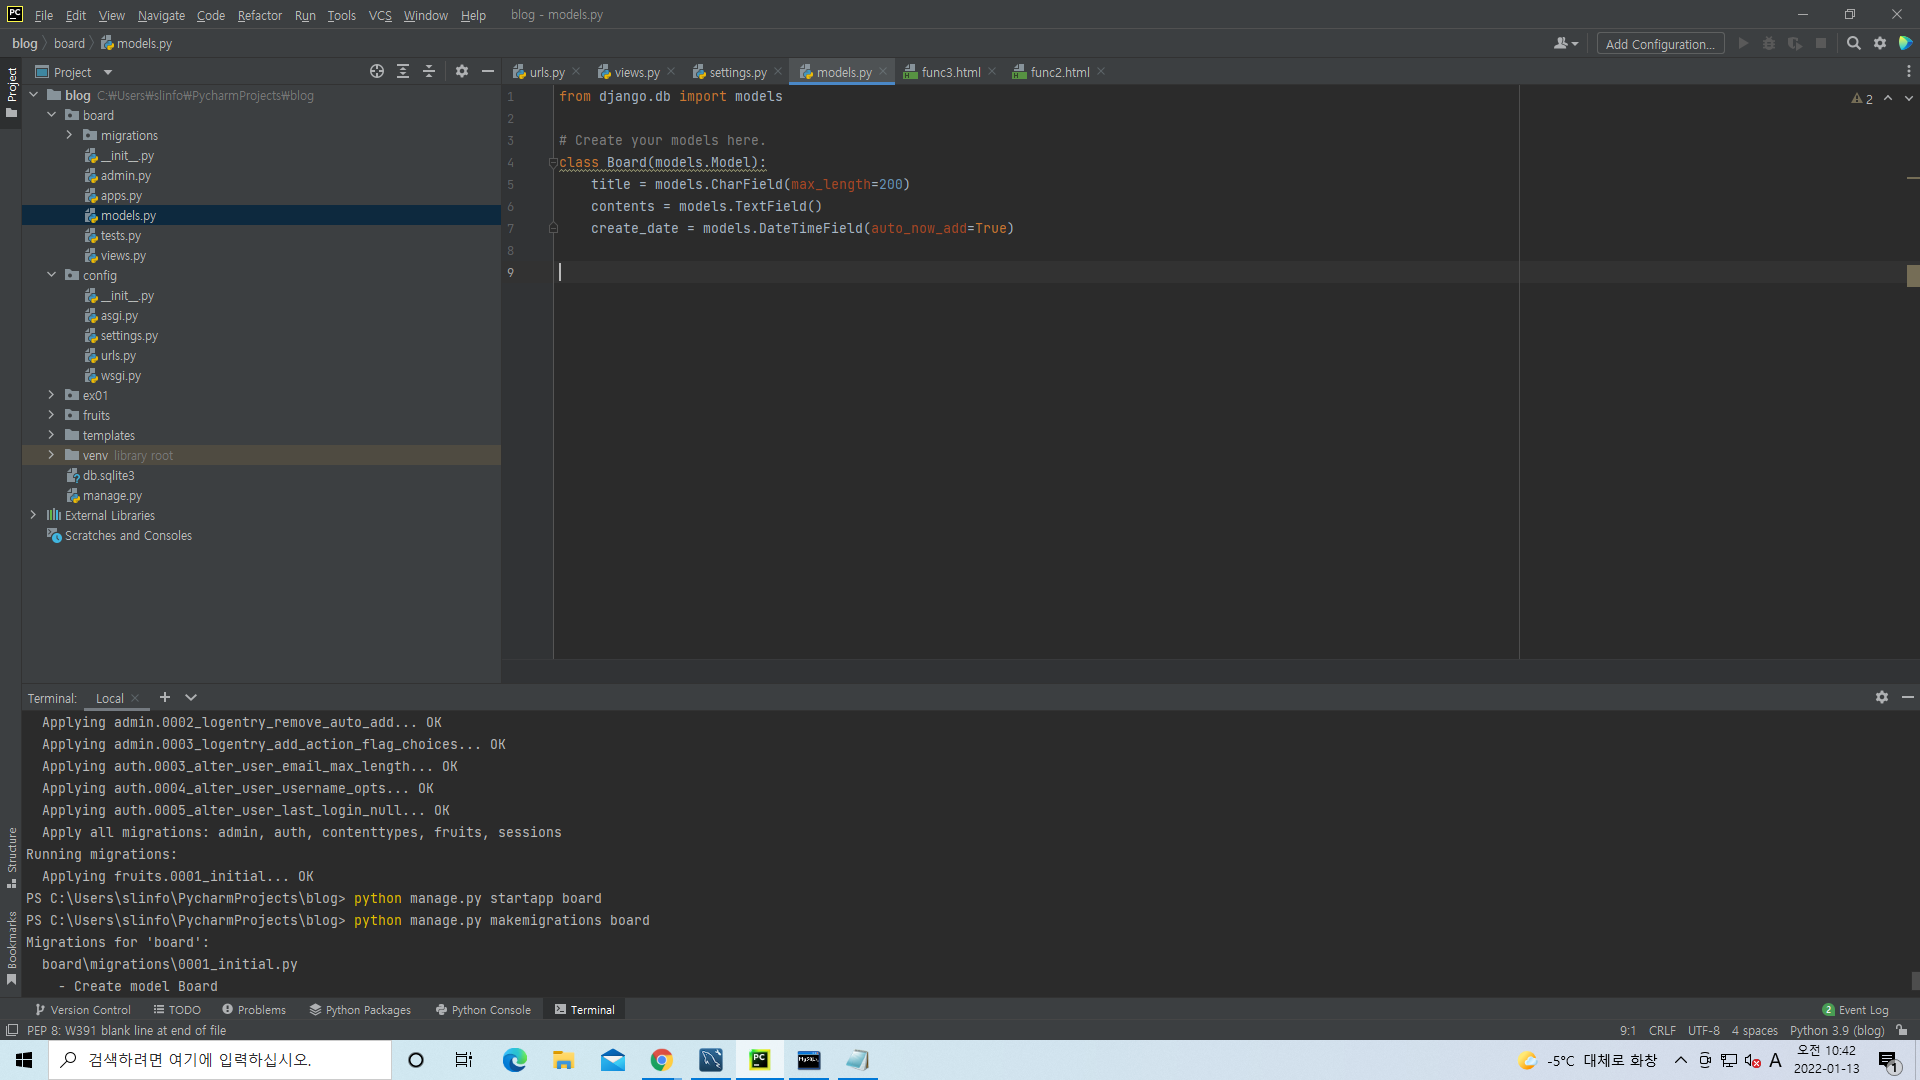This screenshot has height=1080, width=1920.
Task: Open terminal settings gear icon
Action: 1881,697
